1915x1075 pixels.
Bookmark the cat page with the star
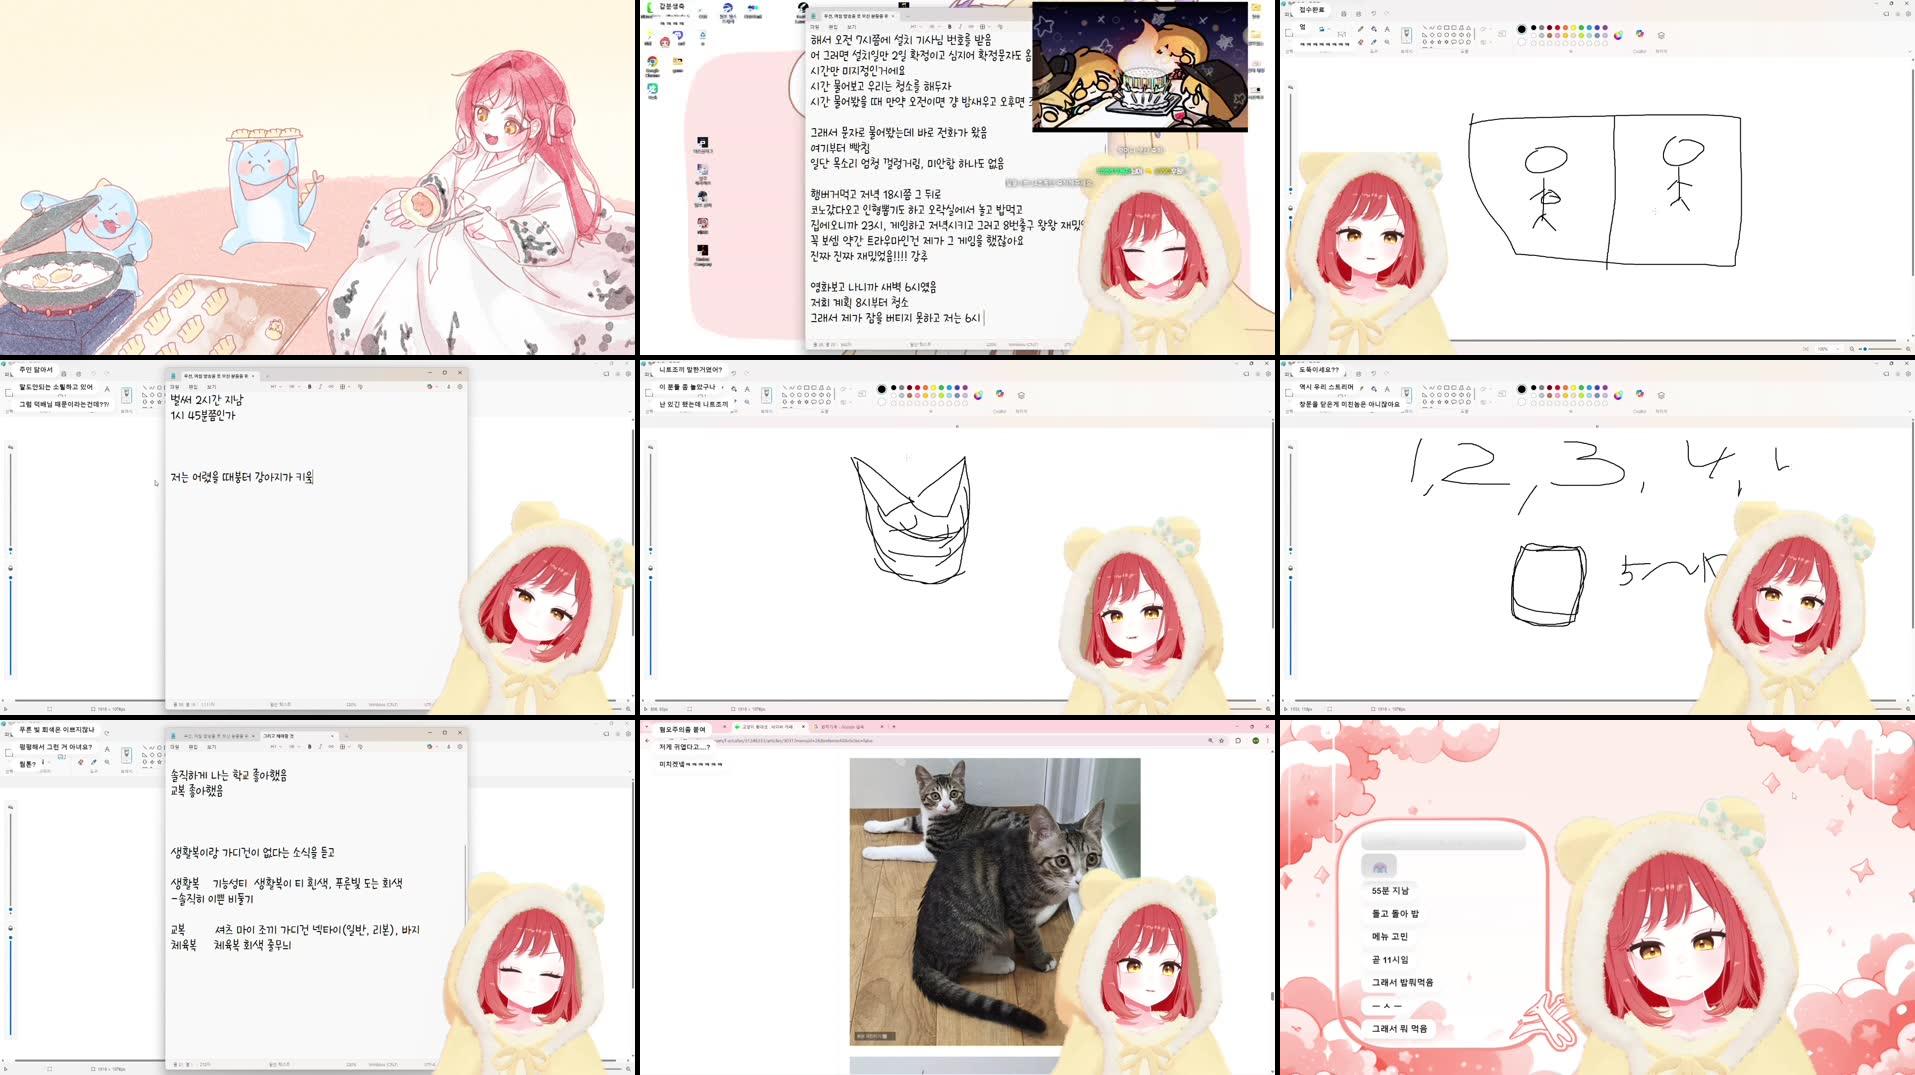coord(1221,741)
